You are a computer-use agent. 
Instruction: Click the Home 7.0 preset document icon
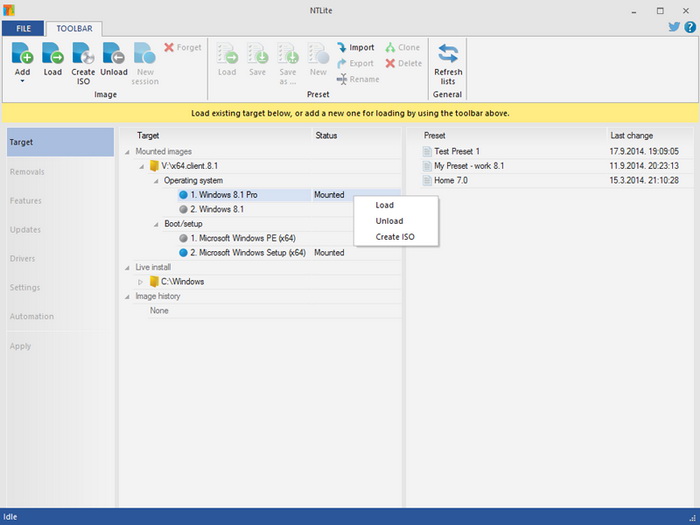tap(427, 180)
